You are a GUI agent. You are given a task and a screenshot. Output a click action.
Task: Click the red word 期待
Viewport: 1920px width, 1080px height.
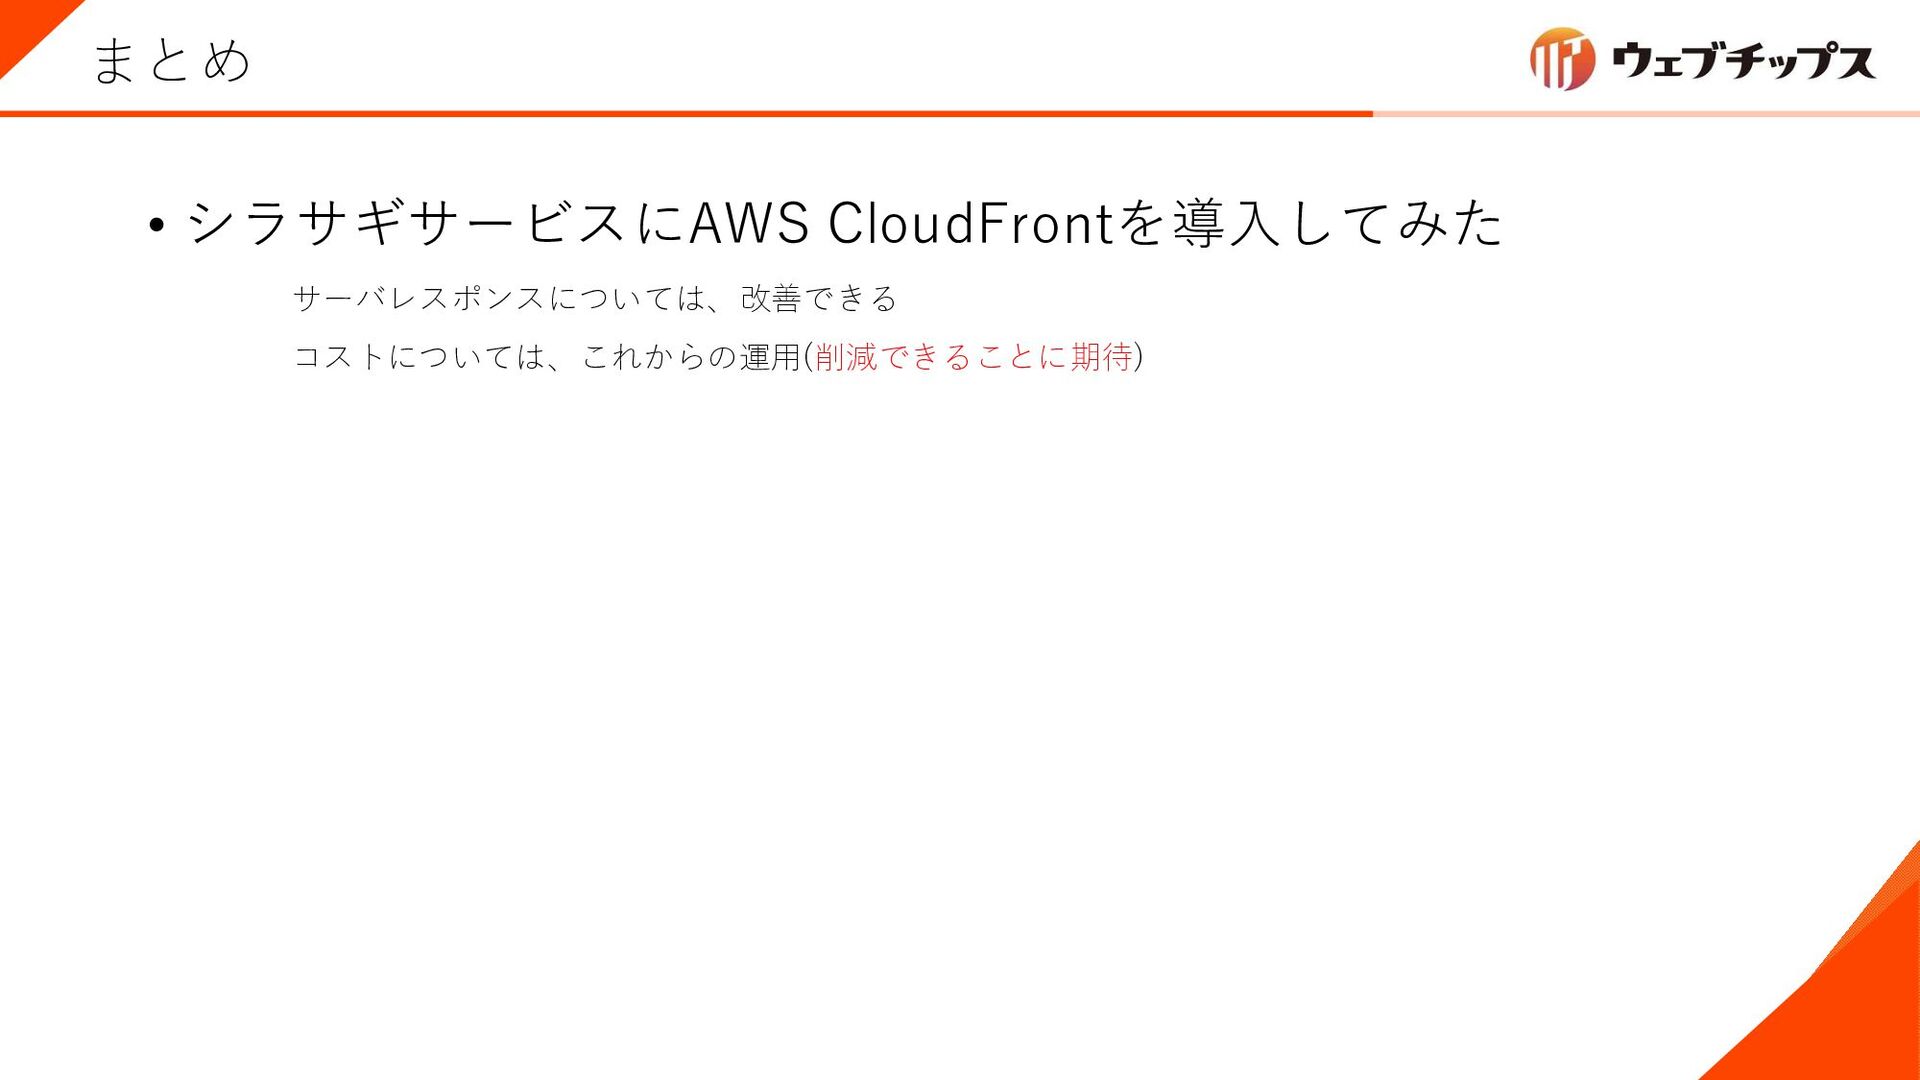(1102, 357)
